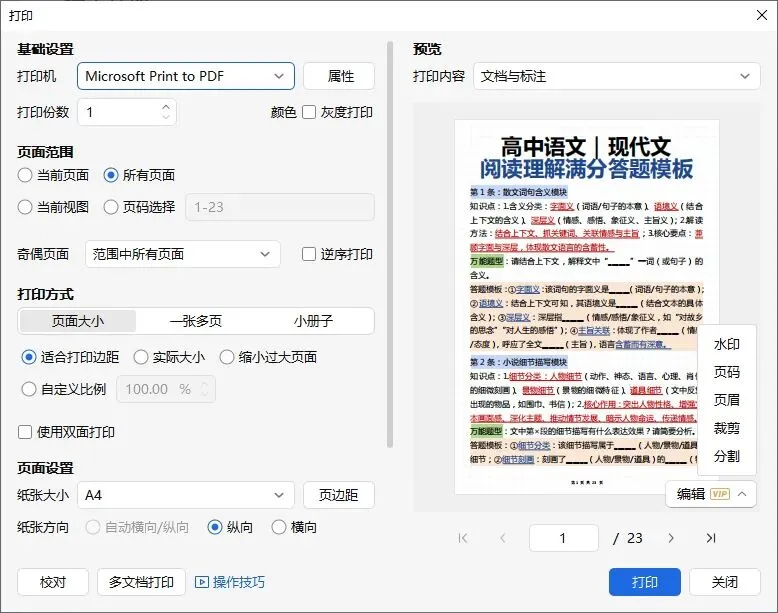The height and width of the screenshot is (613, 778).
Task: Enable 灰度打印 checkbox
Action: (x=309, y=112)
